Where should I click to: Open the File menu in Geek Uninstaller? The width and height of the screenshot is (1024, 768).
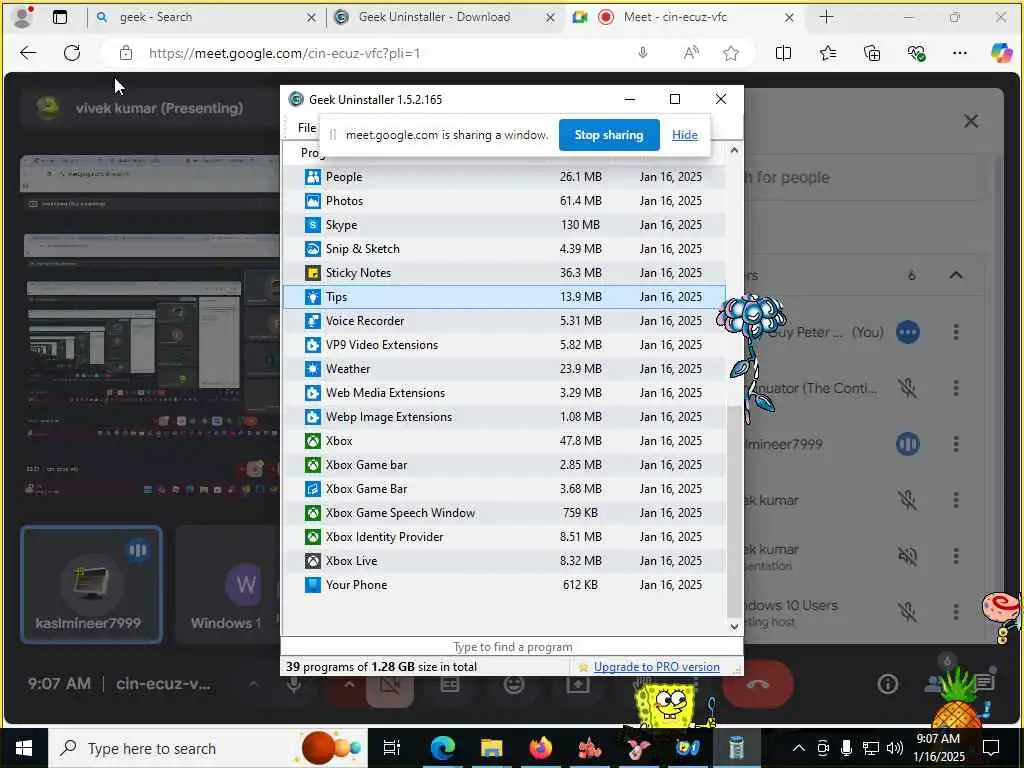[306, 127]
